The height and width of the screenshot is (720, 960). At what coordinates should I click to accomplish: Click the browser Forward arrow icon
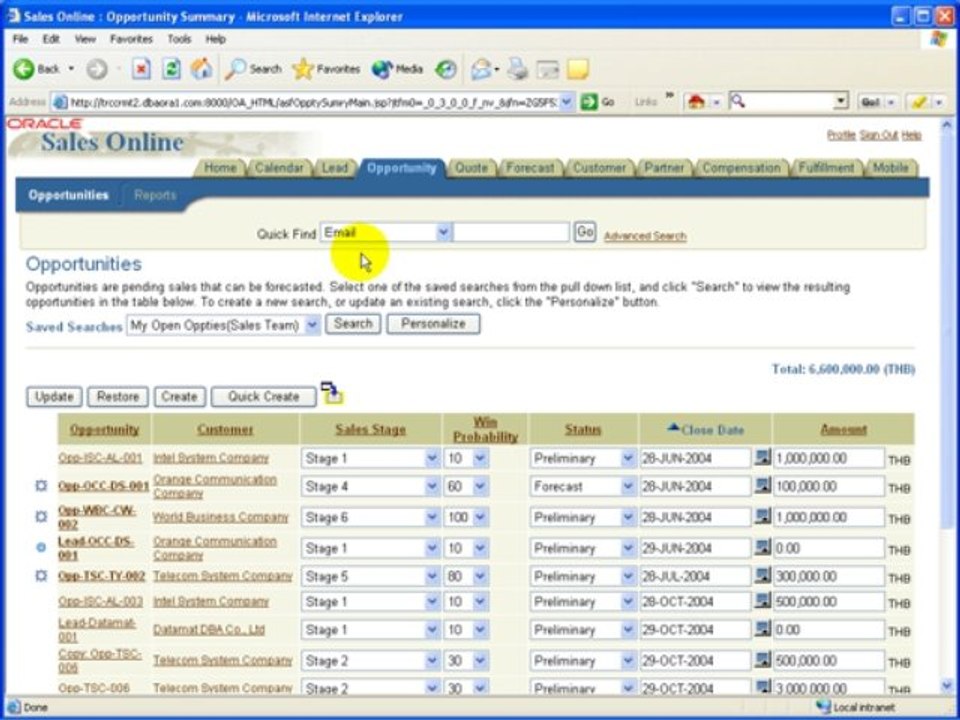[x=96, y=69]
